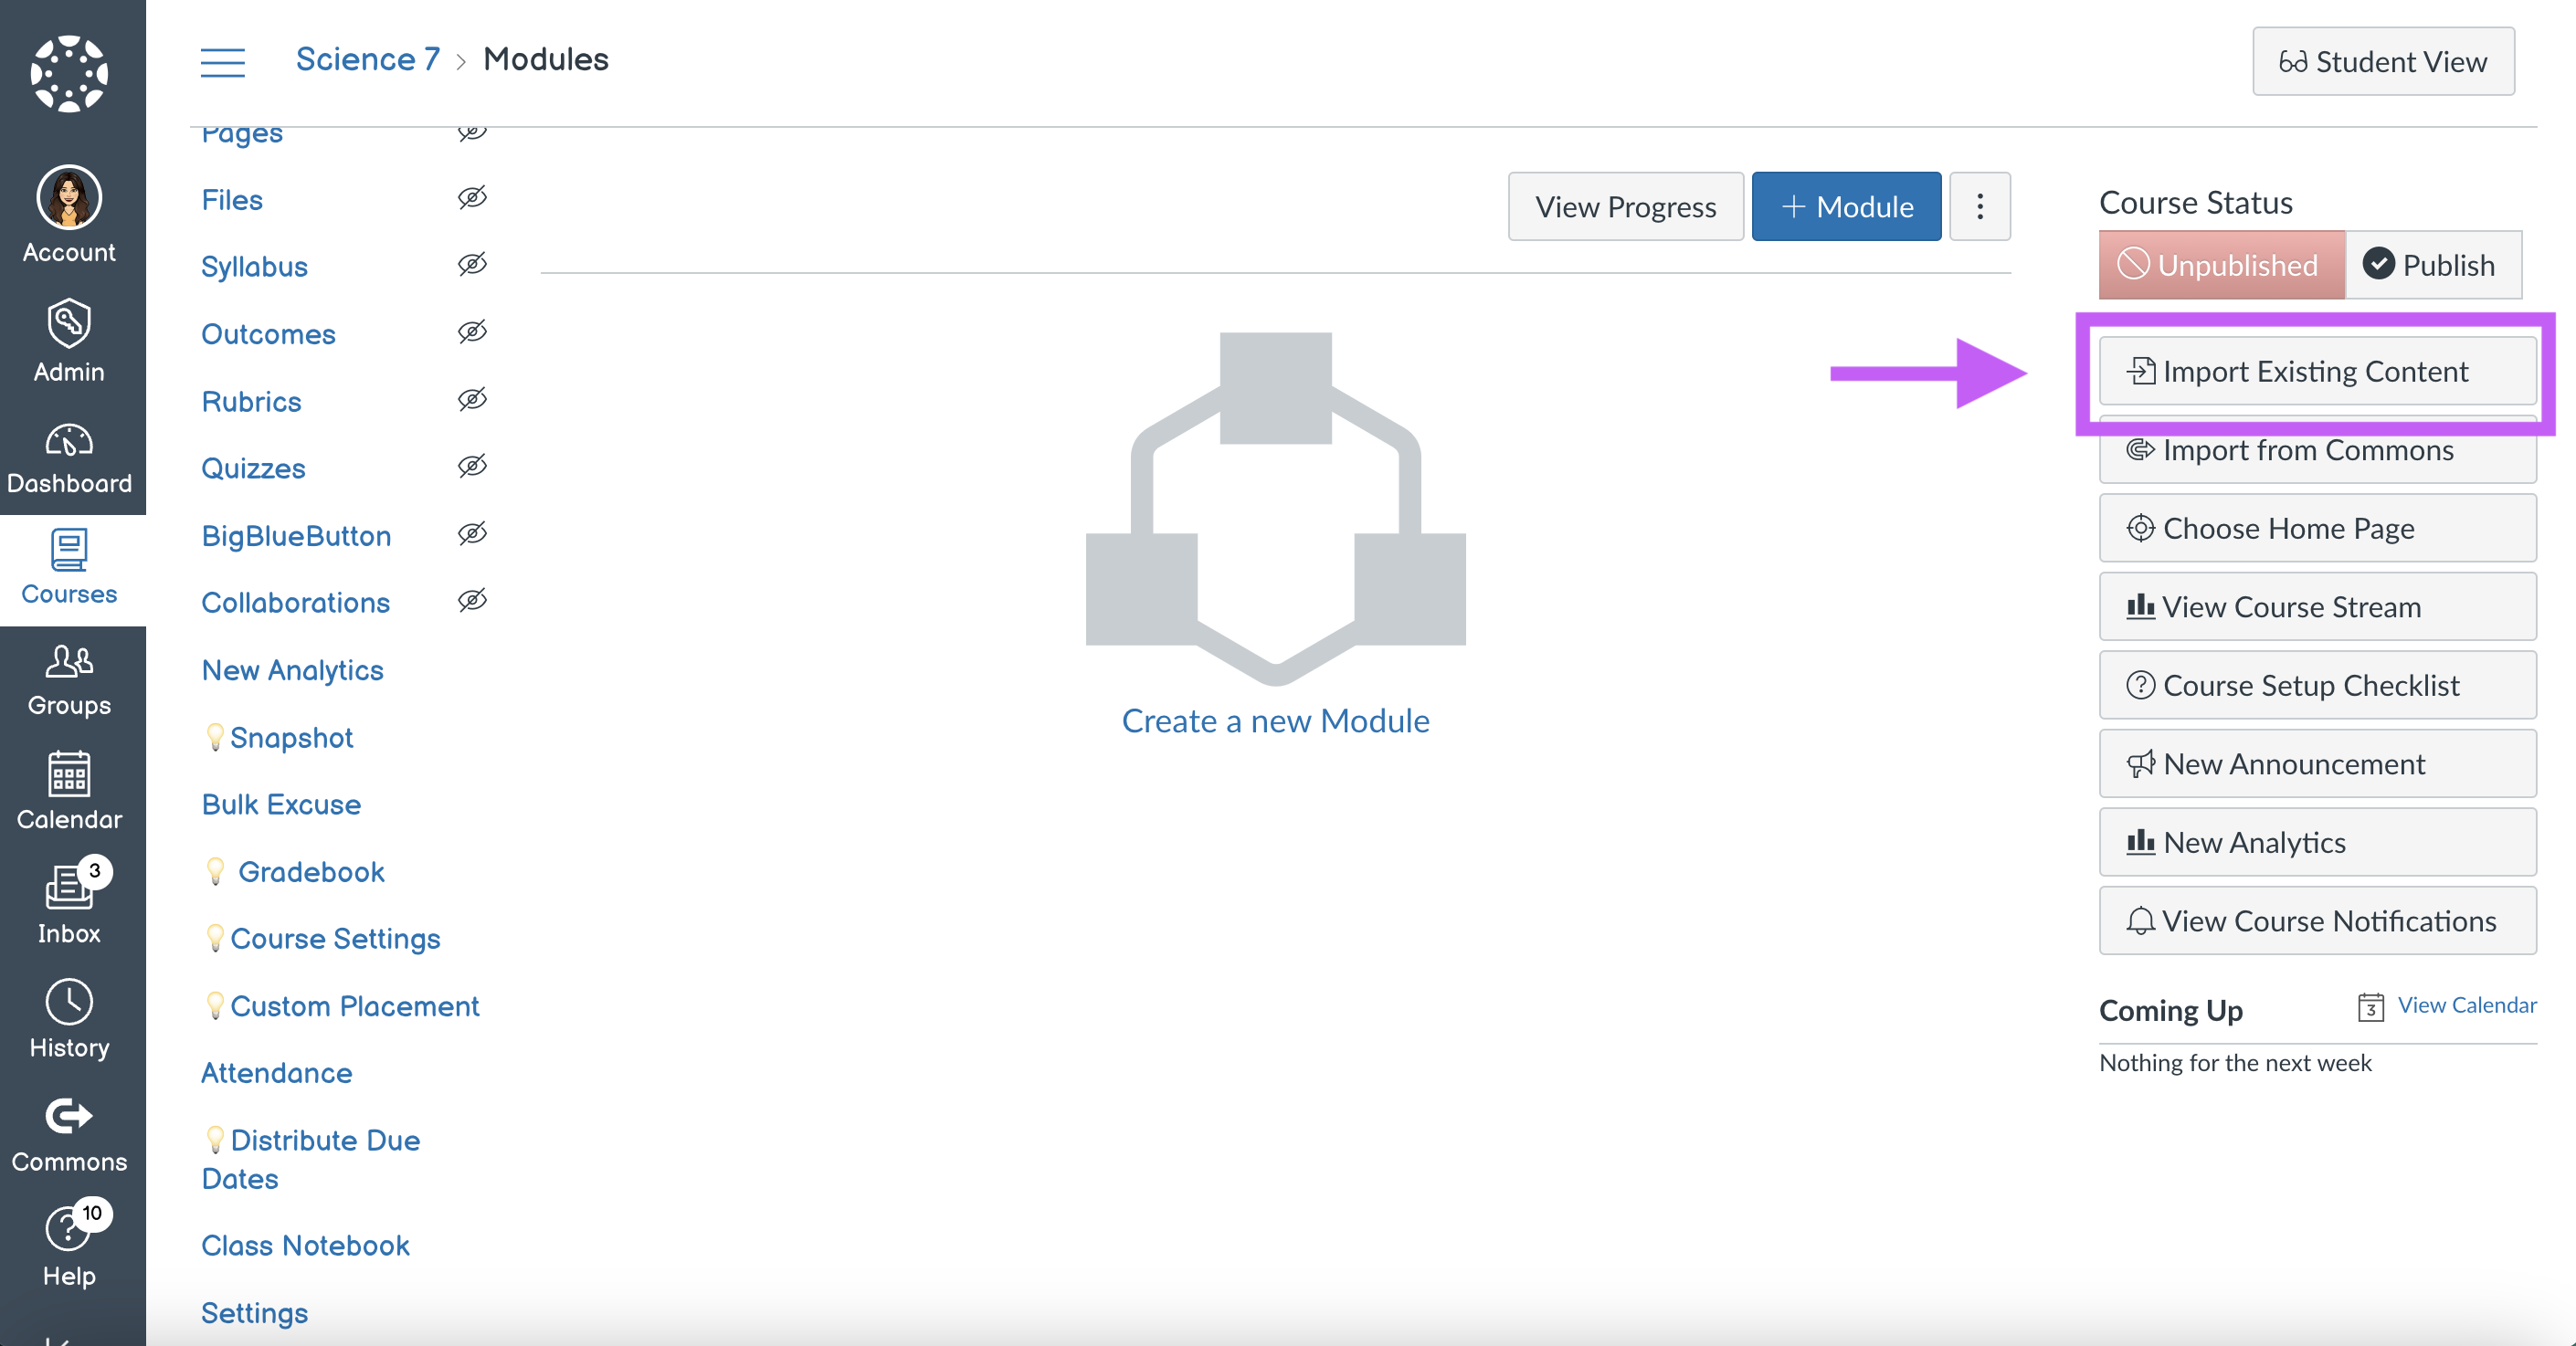Select the Courses sidebar item
2576x1346 pixels.
click(x=69, y=571)
